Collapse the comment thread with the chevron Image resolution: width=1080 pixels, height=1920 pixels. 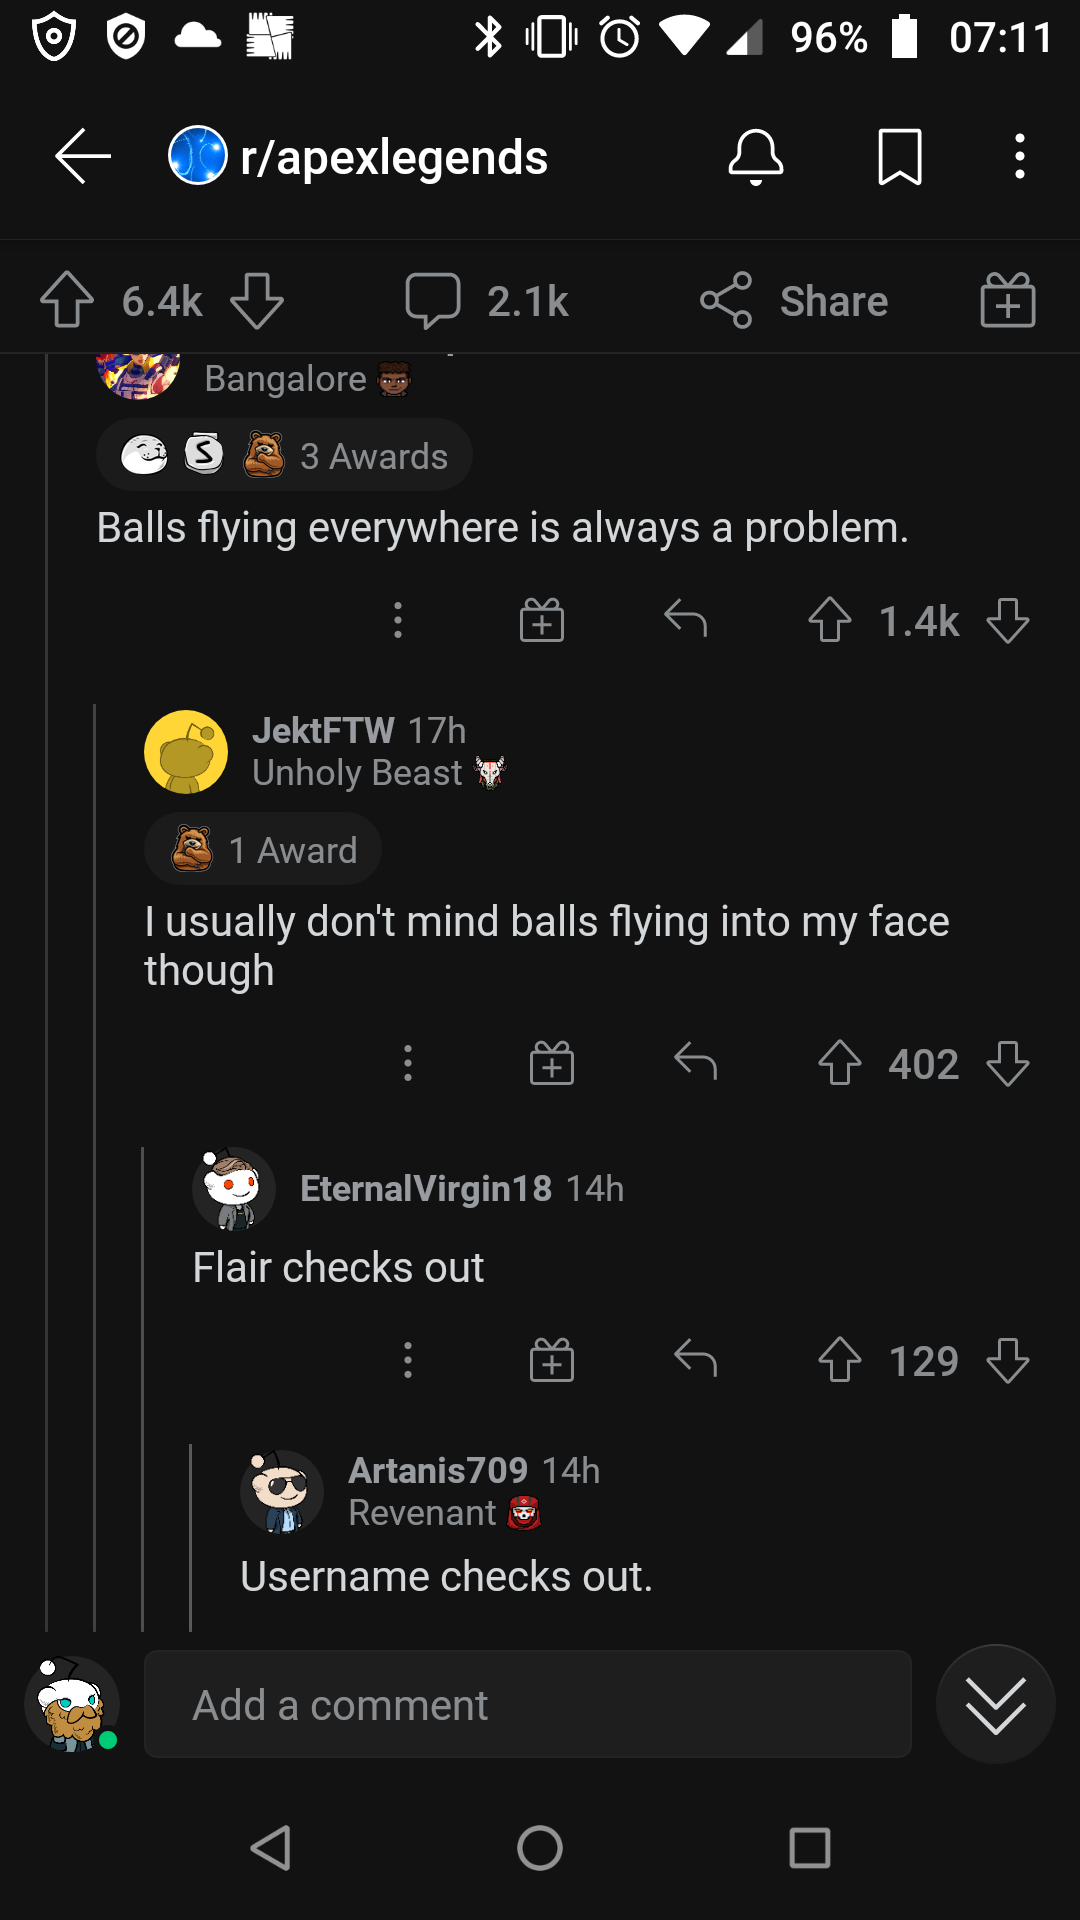tap(995, 1704)
